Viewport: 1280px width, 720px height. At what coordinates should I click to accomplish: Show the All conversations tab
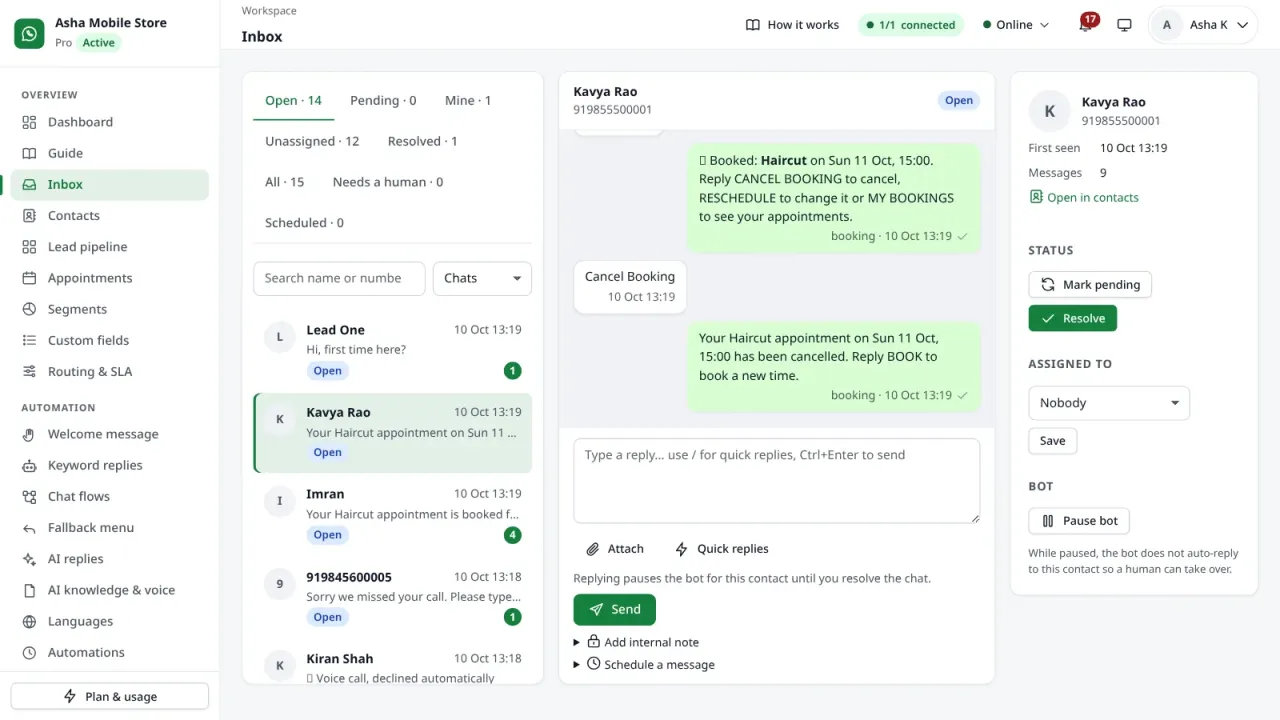284,182
